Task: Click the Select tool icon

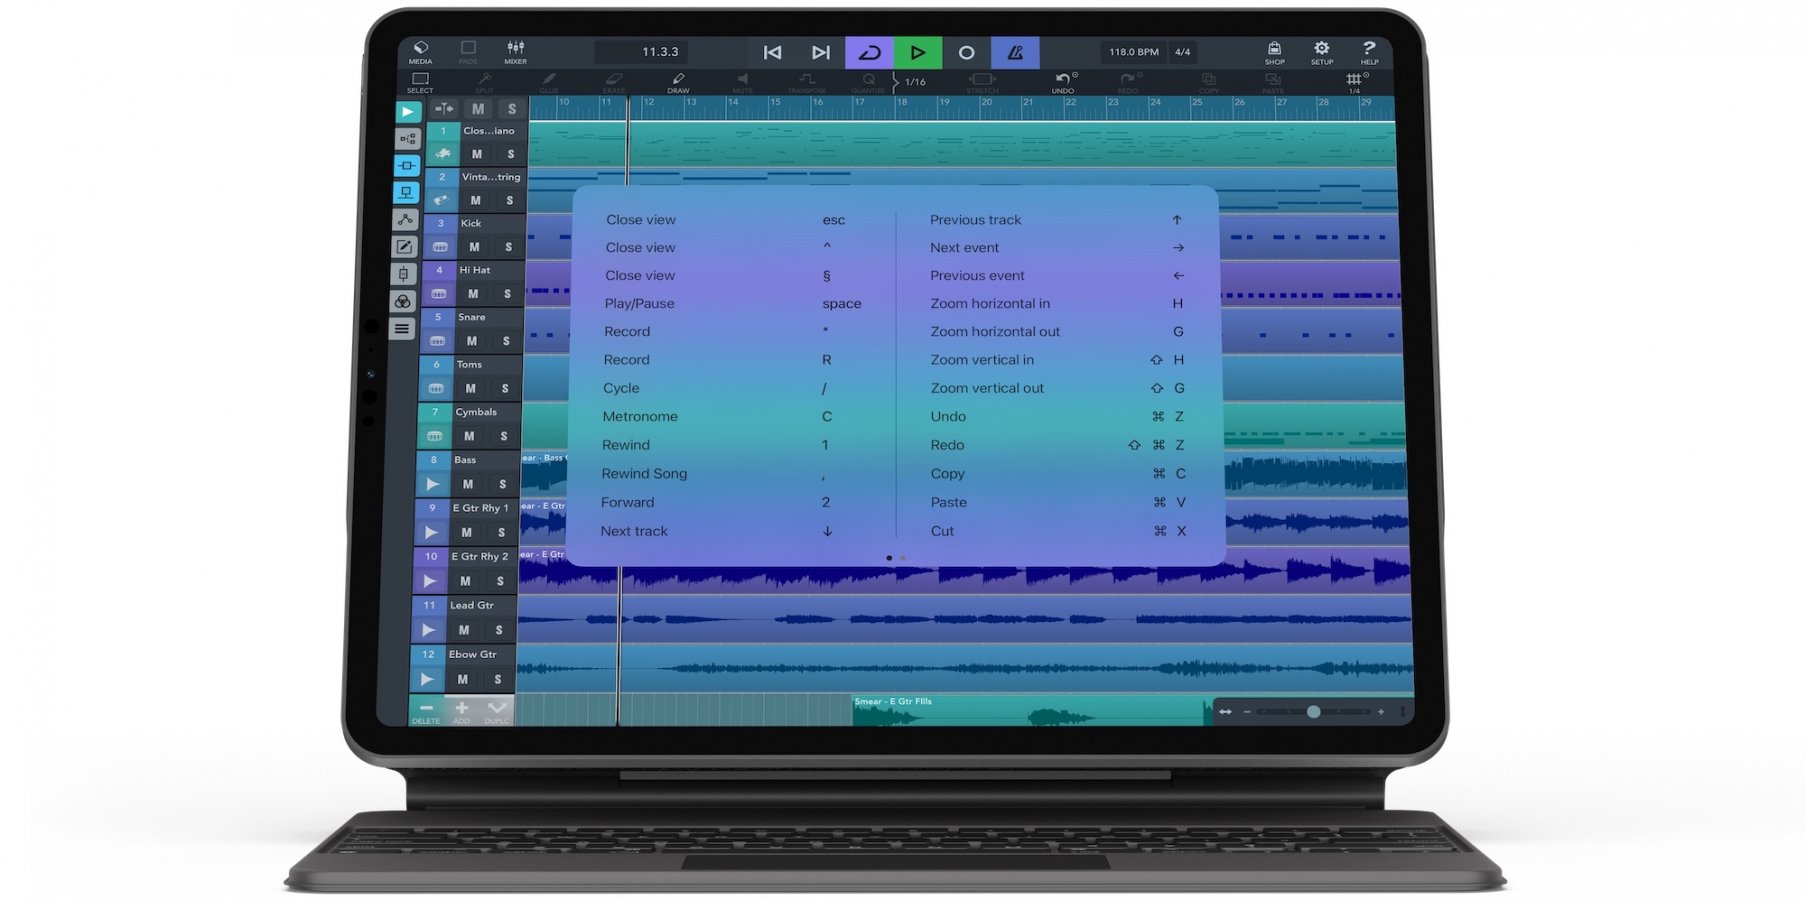Action: click(x=420, y=80)
